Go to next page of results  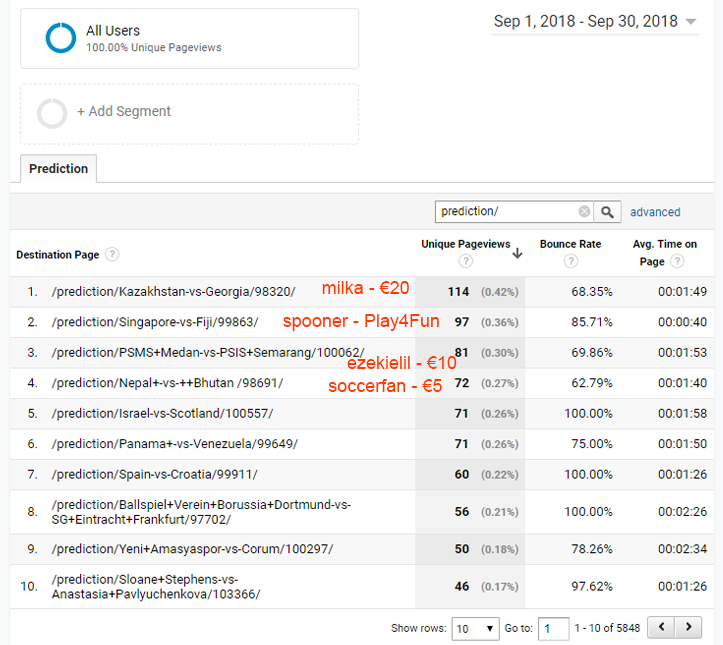(x=688, y=627)
